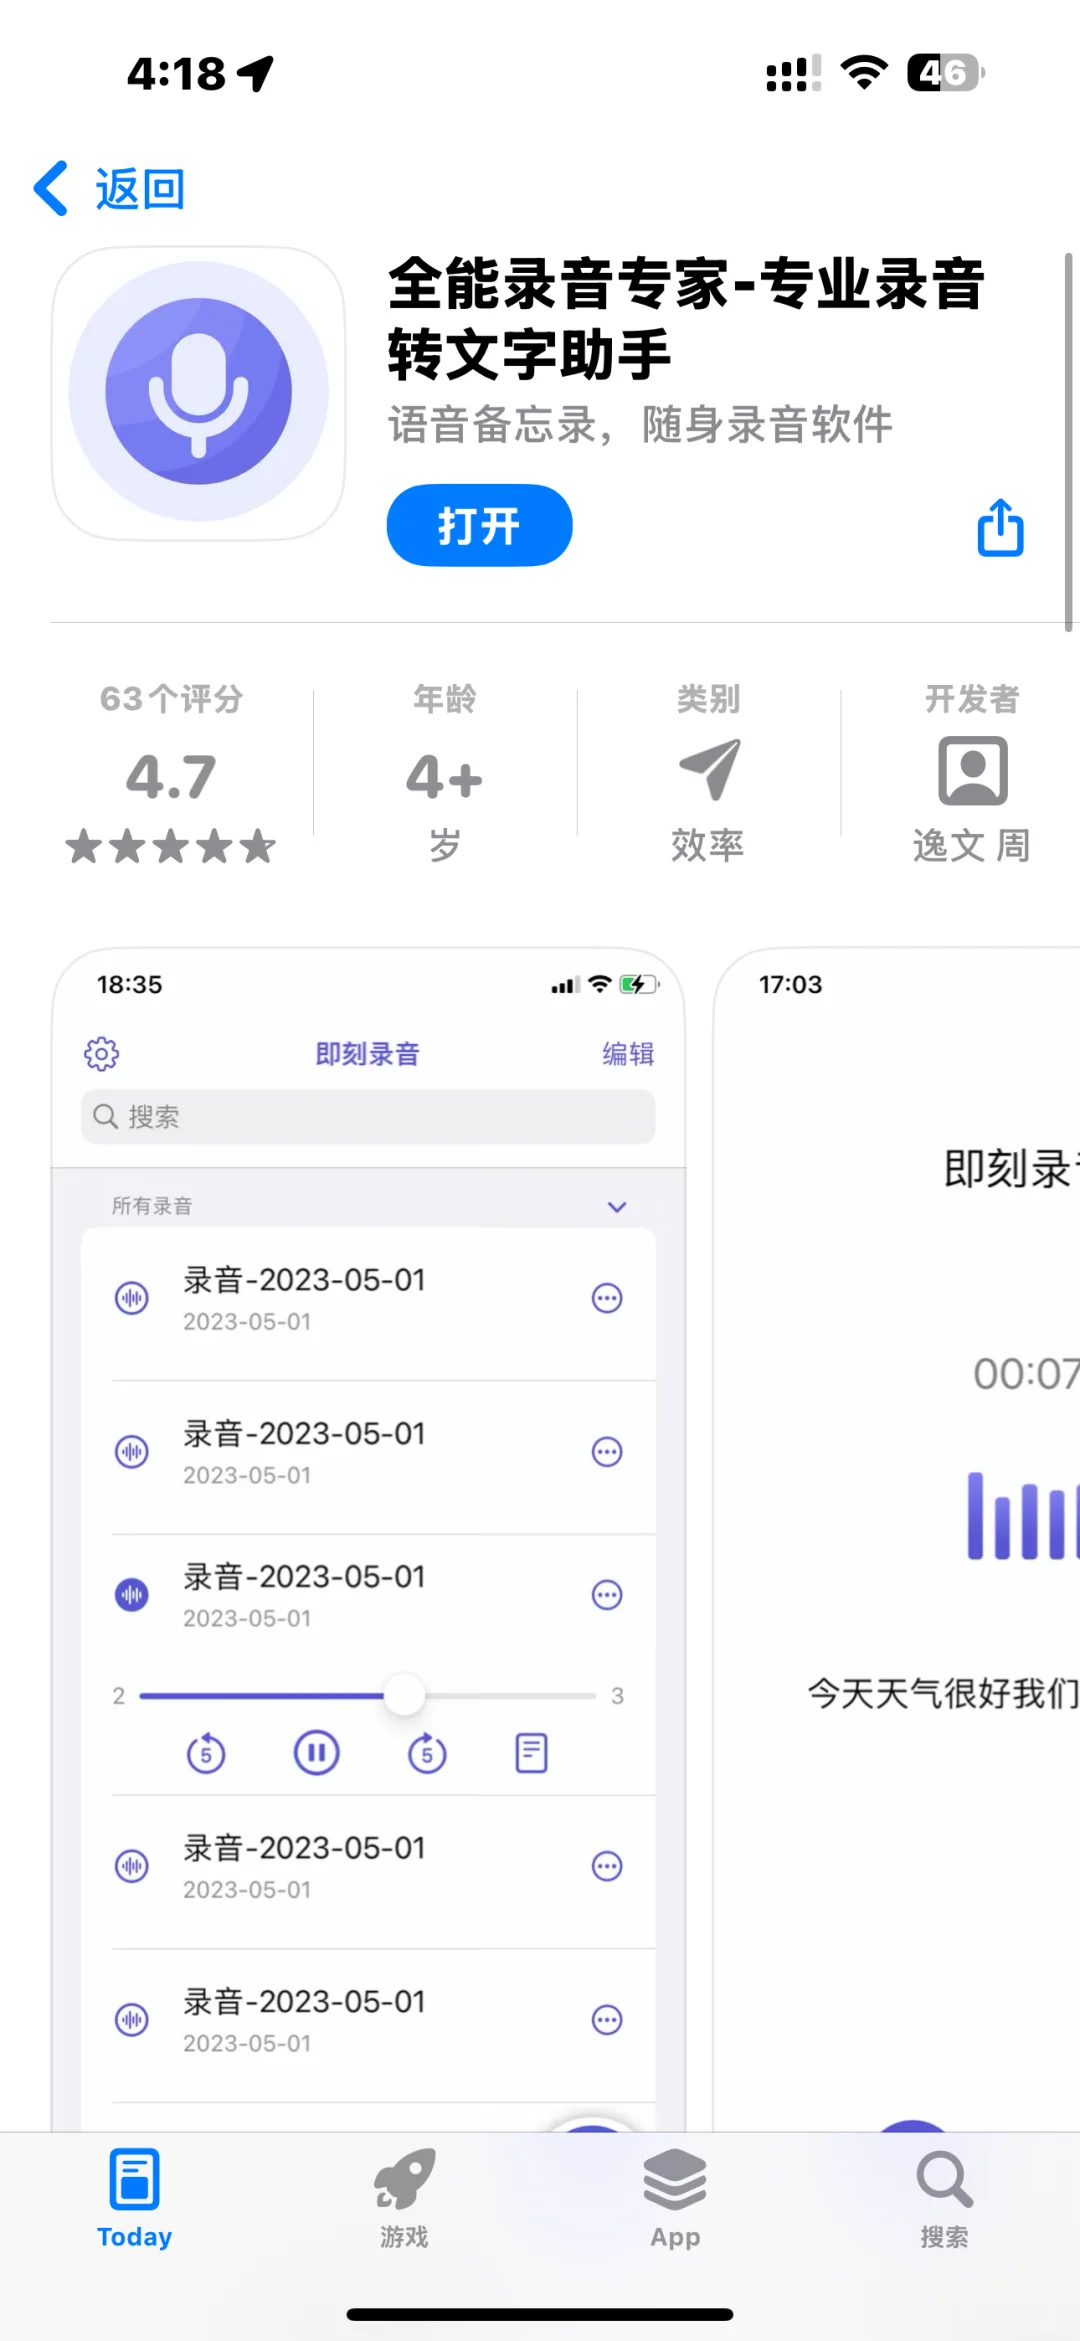Tap the purple microphone app icon

(x=199, y=393)
